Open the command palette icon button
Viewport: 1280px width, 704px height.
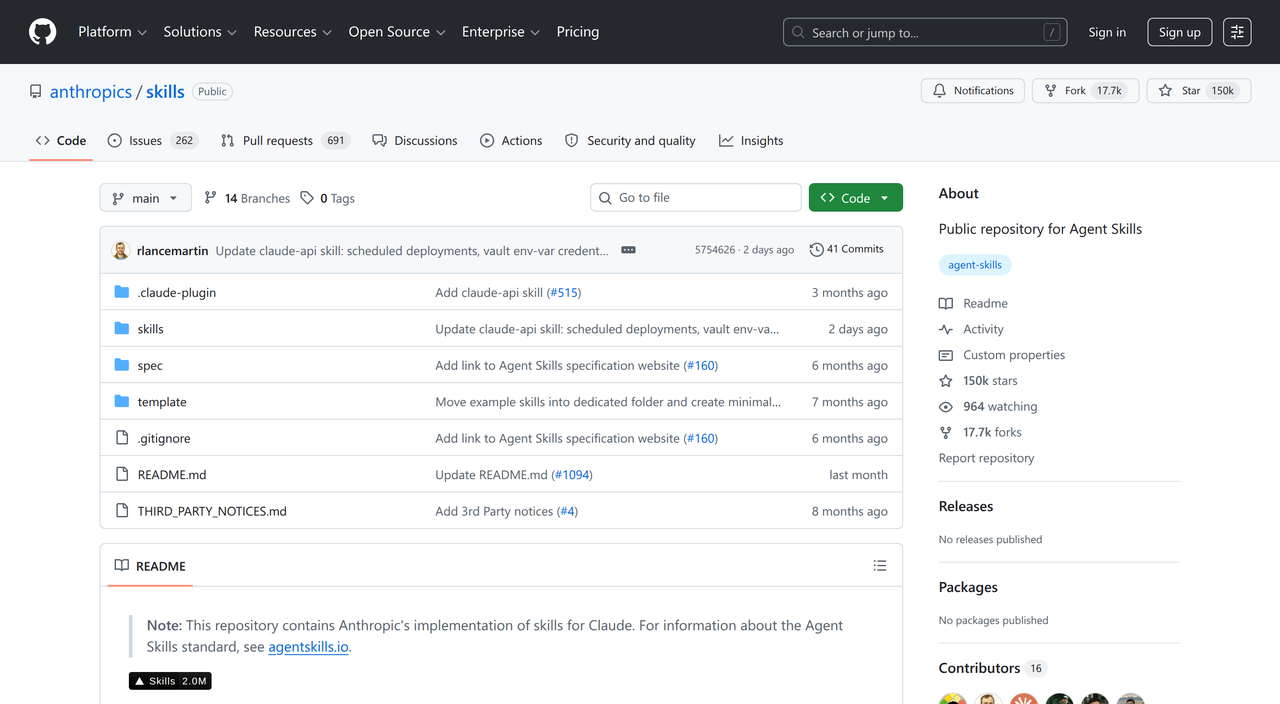[1237, 32]
